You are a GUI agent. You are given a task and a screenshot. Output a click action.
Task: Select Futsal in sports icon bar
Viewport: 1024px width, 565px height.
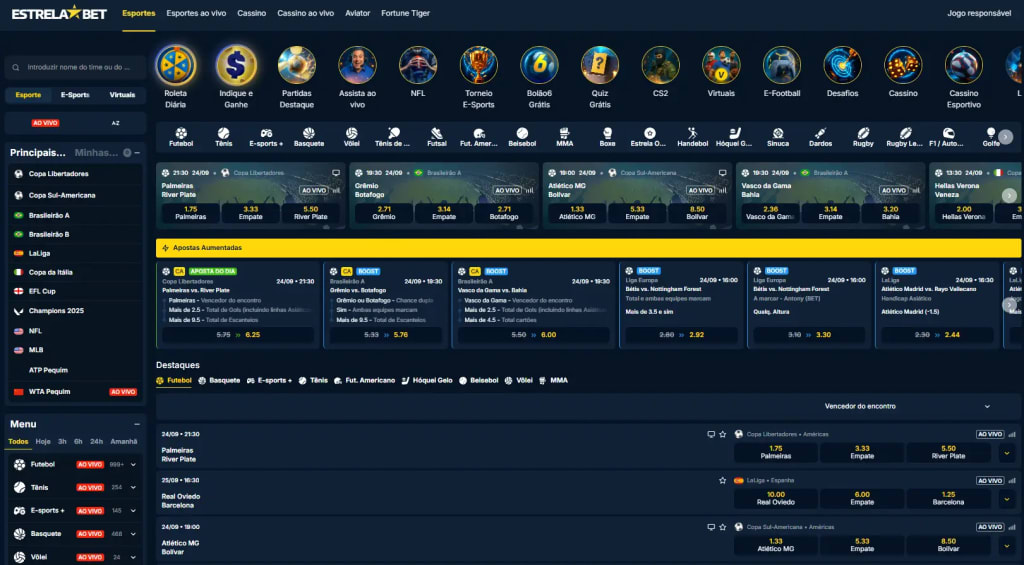click(x=437, y=137)
